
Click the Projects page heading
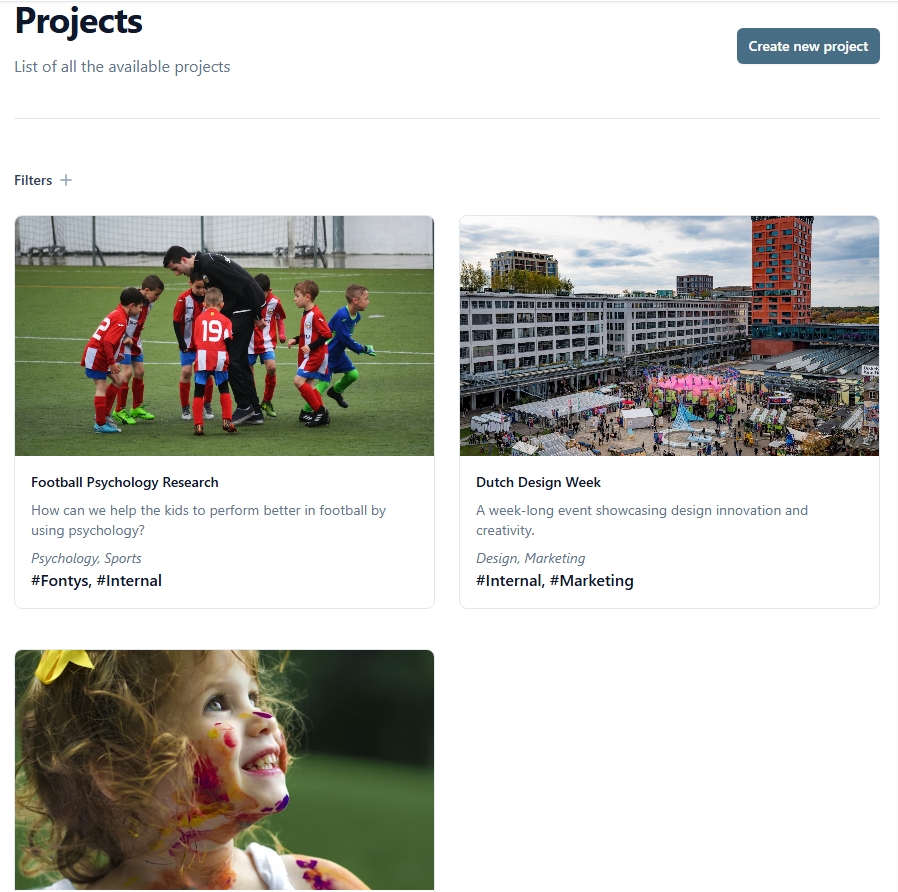pyautogui.click(x=78, y=22)
